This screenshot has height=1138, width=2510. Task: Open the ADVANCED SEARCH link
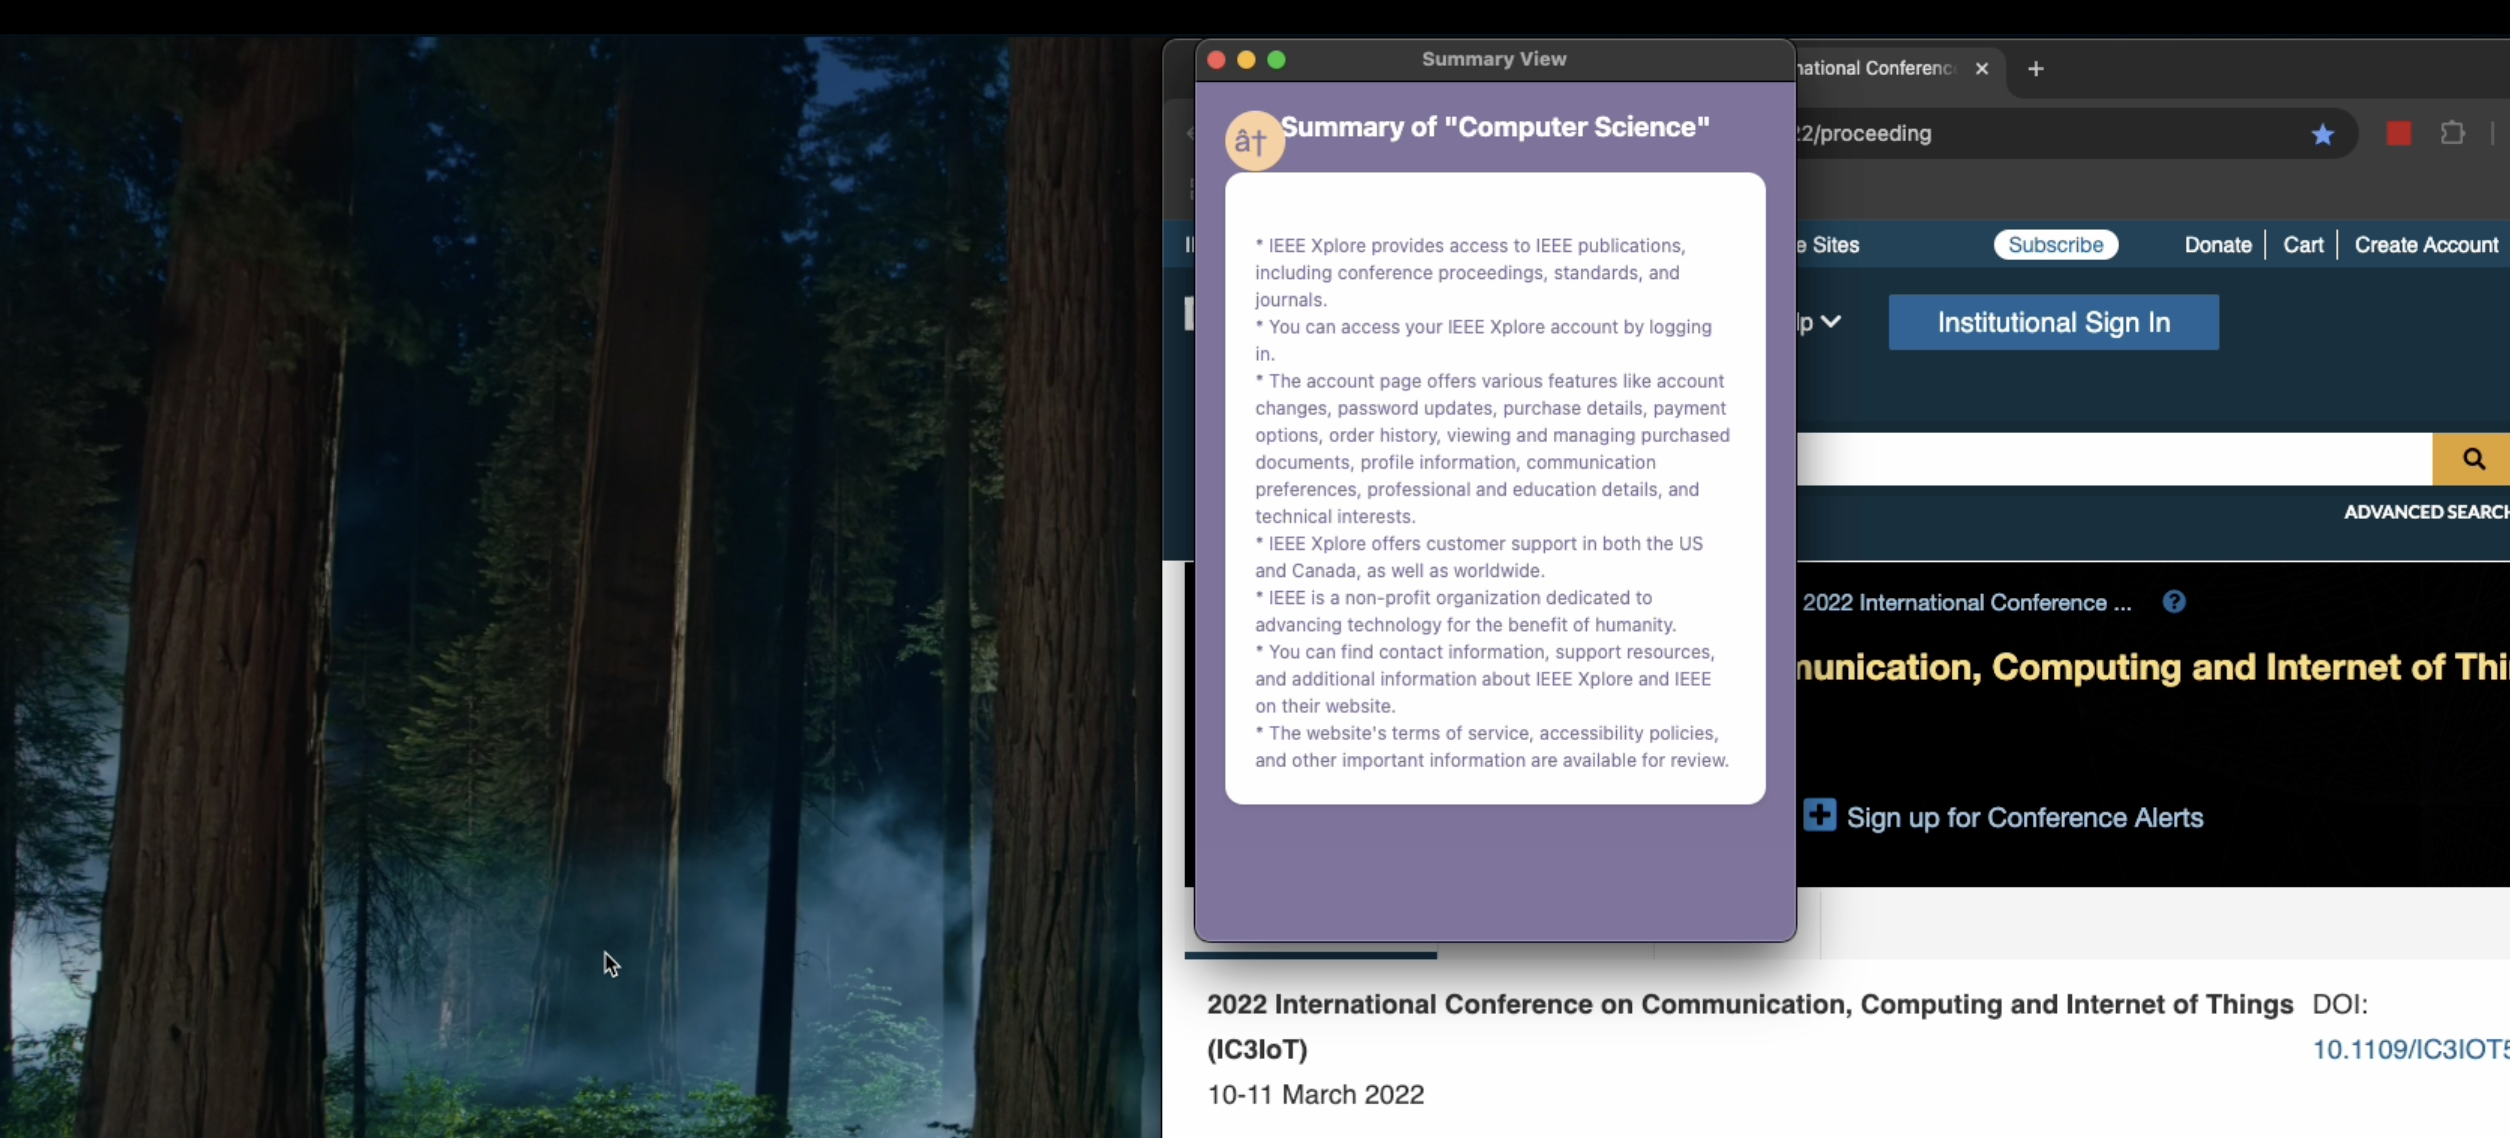(2424, 512)
